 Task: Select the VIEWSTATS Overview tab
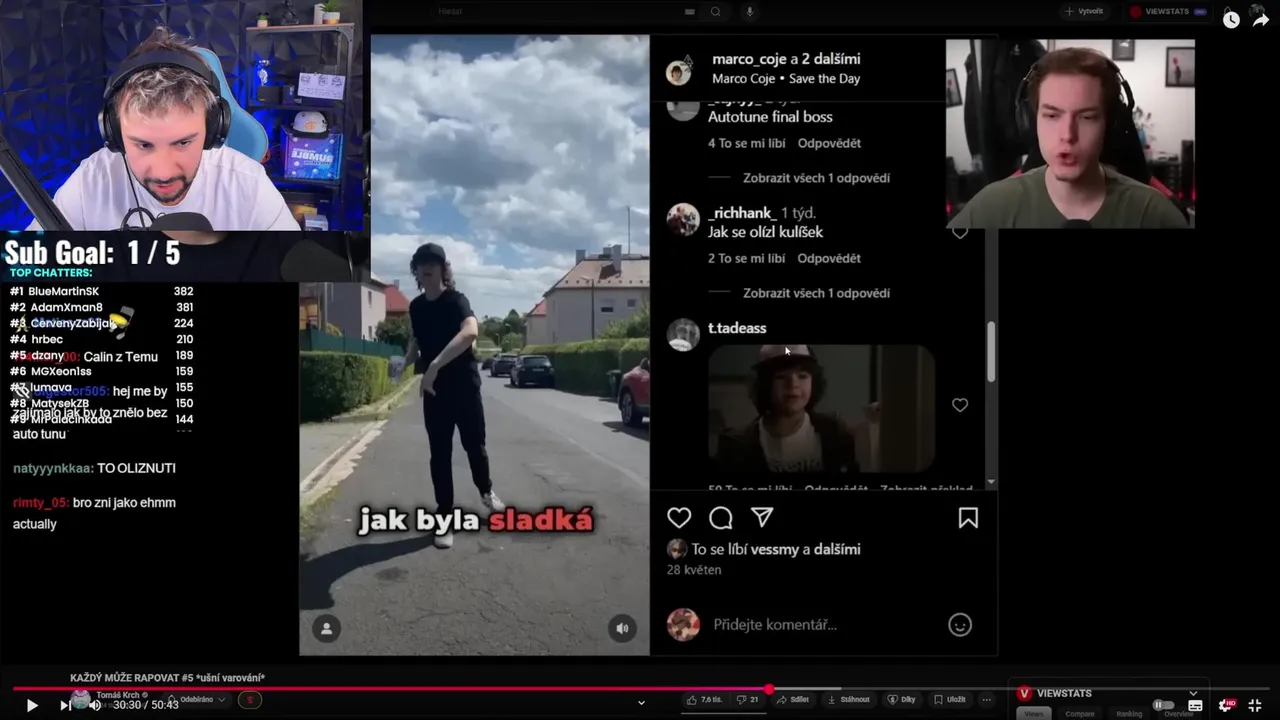coord(1178,714)
